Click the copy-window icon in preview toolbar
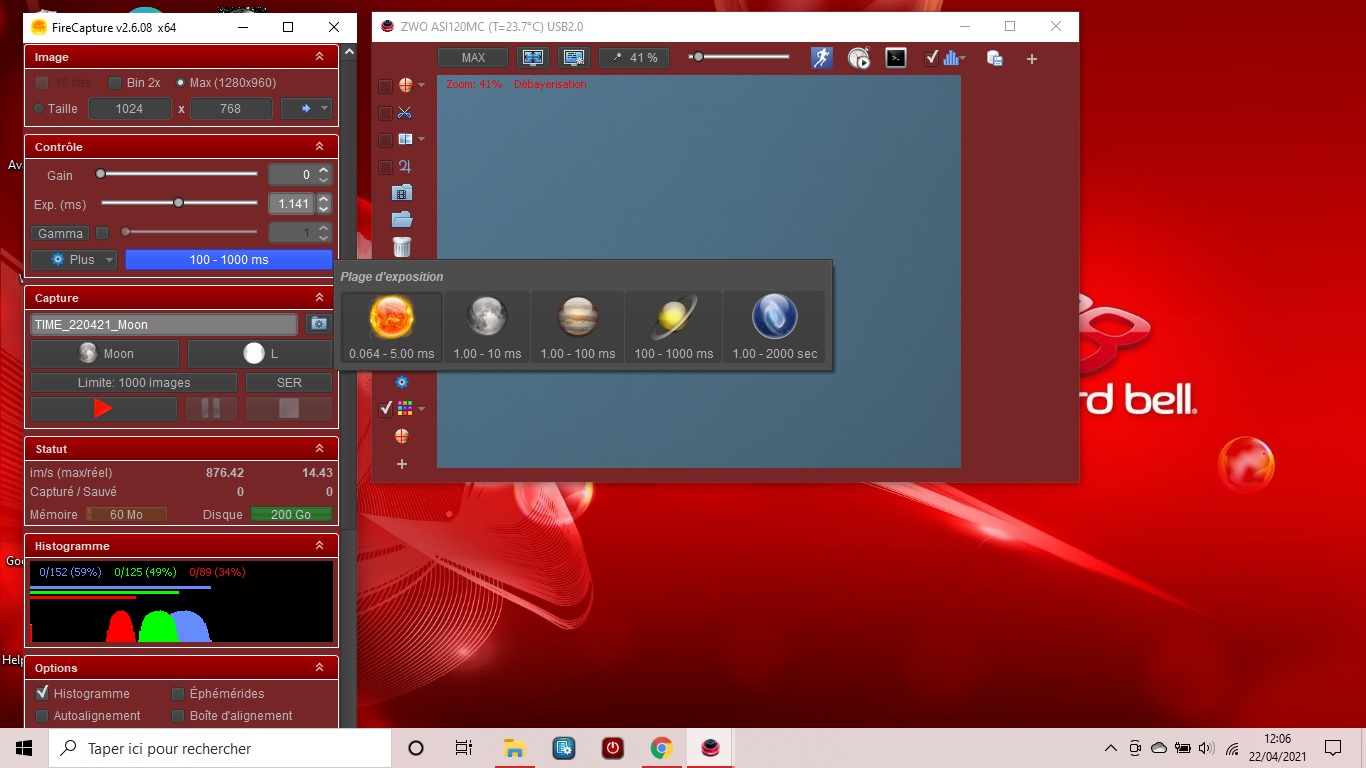This screenshot has width=1366, height=768. pyautogui.click(x=995, y=58)
